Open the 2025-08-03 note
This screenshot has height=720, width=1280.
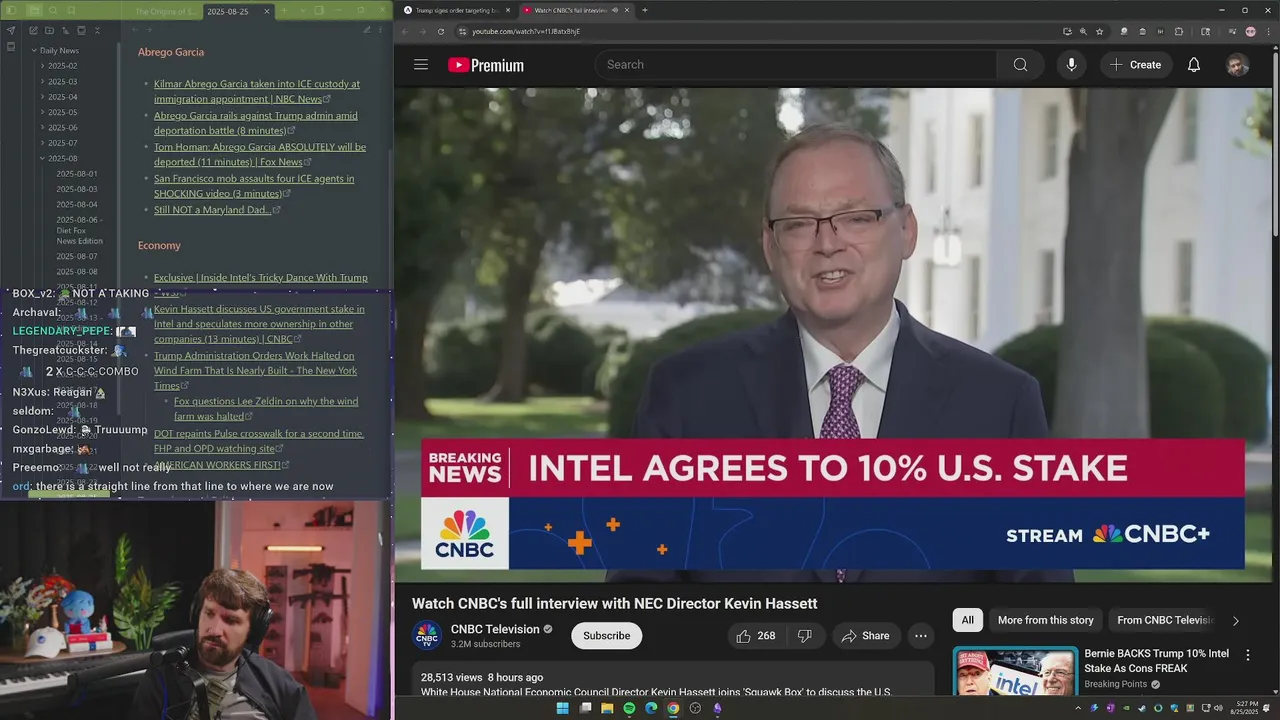click(x=77, y=189)
